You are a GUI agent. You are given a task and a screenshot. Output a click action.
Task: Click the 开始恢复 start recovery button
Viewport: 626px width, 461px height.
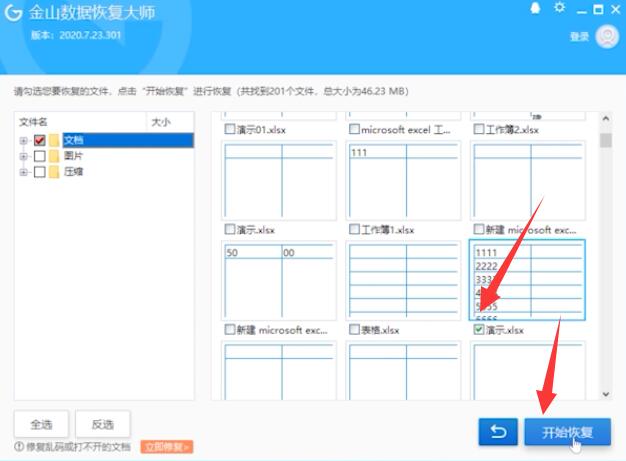point(567,432)
